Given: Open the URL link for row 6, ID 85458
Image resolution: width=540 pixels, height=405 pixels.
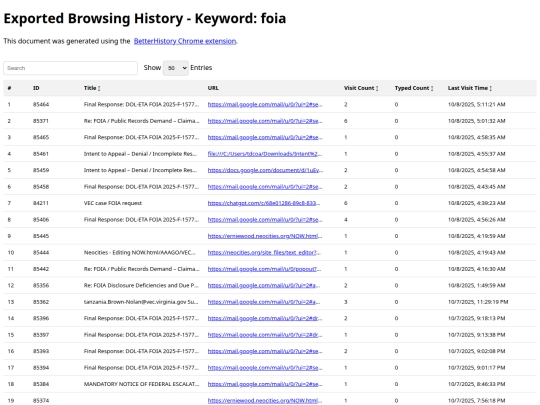Looking at the screenshot, I should [265, 187].
